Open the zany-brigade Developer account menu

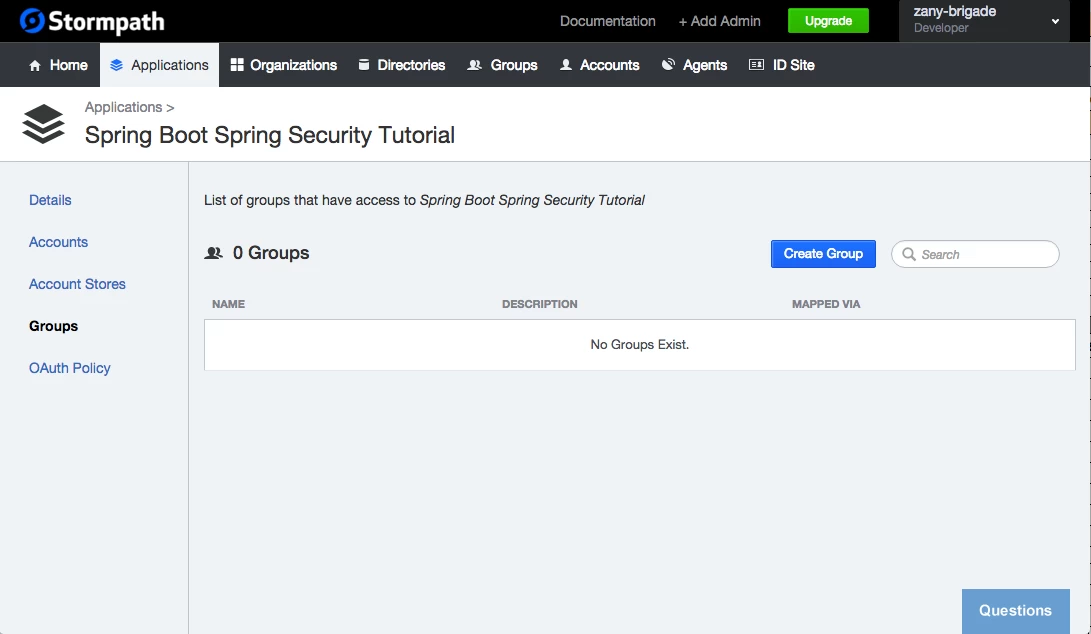point(984,21)
